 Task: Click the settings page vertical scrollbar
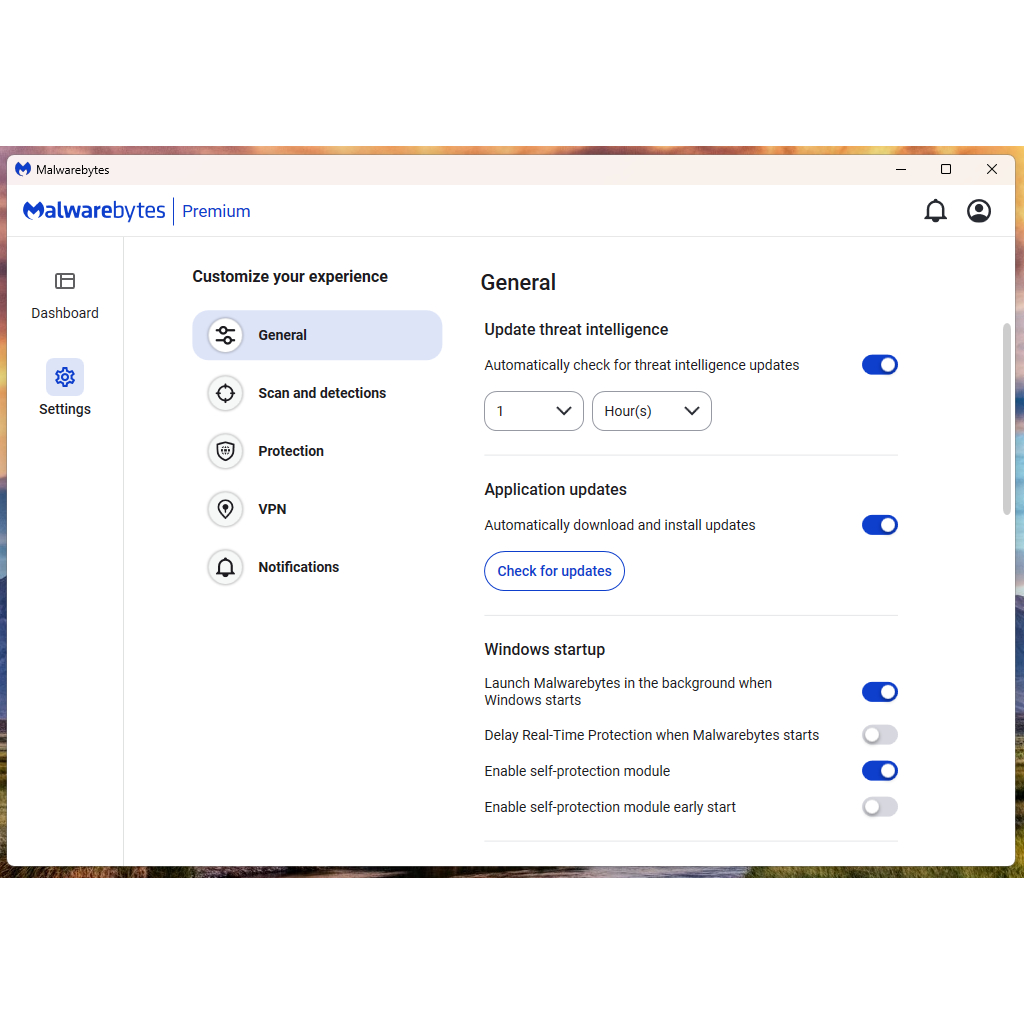[1006, 418]
